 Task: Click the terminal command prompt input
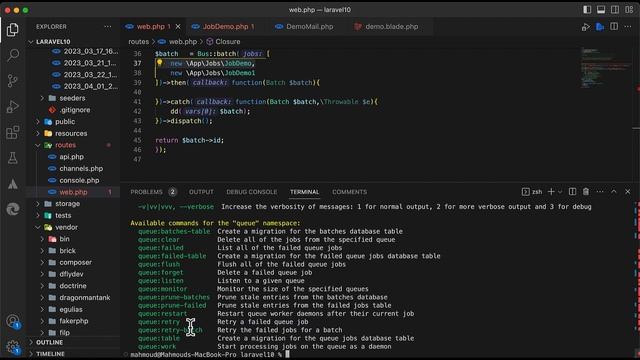[x=288, y=355]
